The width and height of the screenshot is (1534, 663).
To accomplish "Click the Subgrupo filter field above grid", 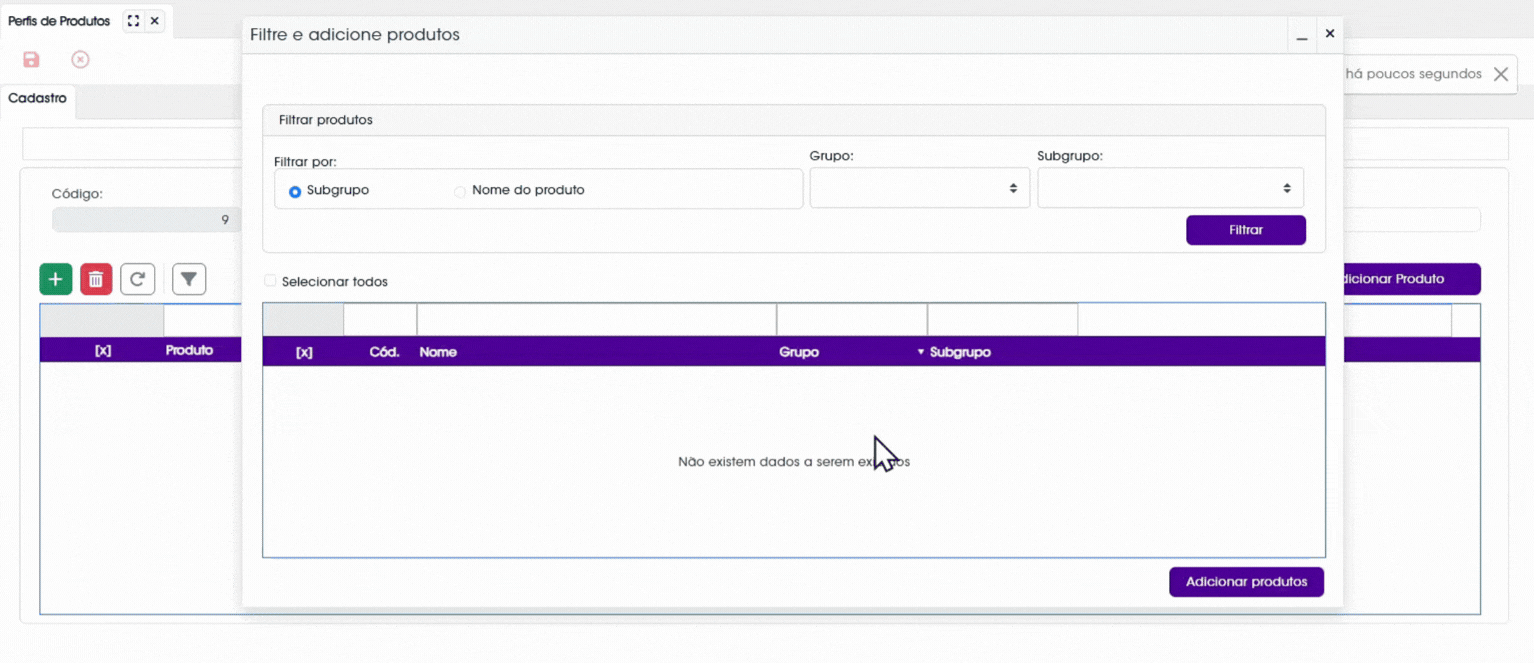I will pos(1003,320).
